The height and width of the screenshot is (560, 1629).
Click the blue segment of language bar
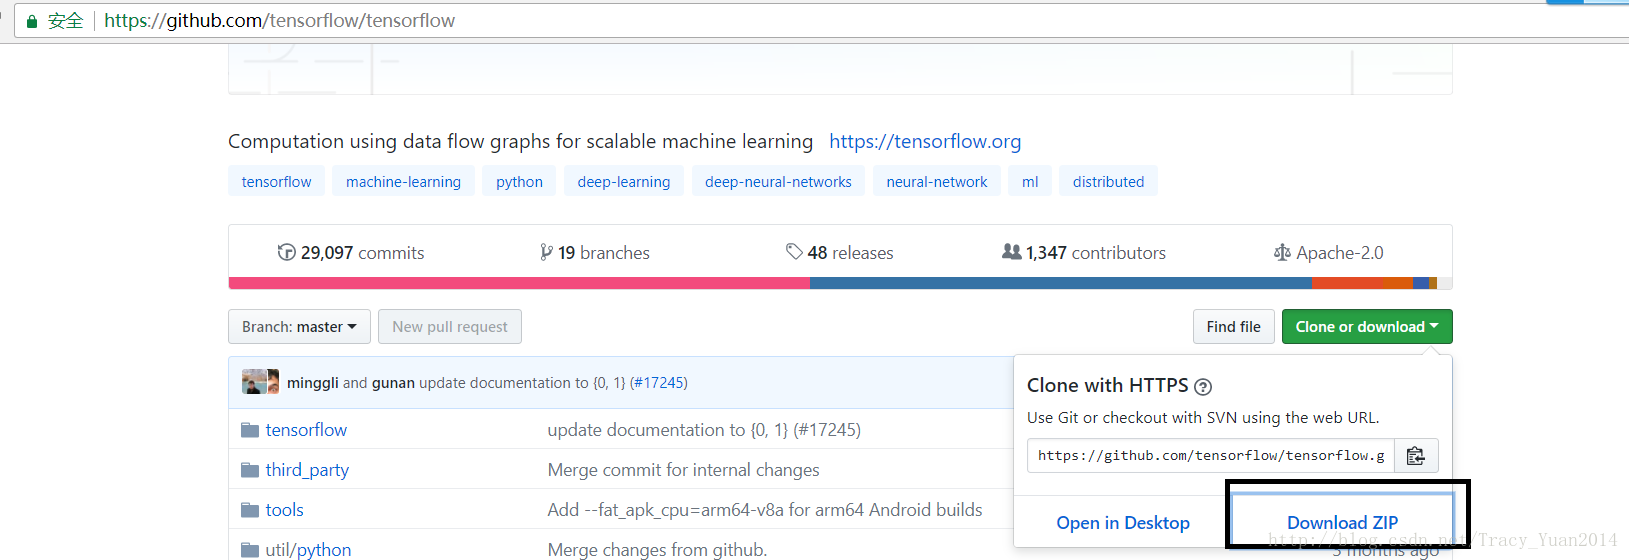pos(1060,283)
